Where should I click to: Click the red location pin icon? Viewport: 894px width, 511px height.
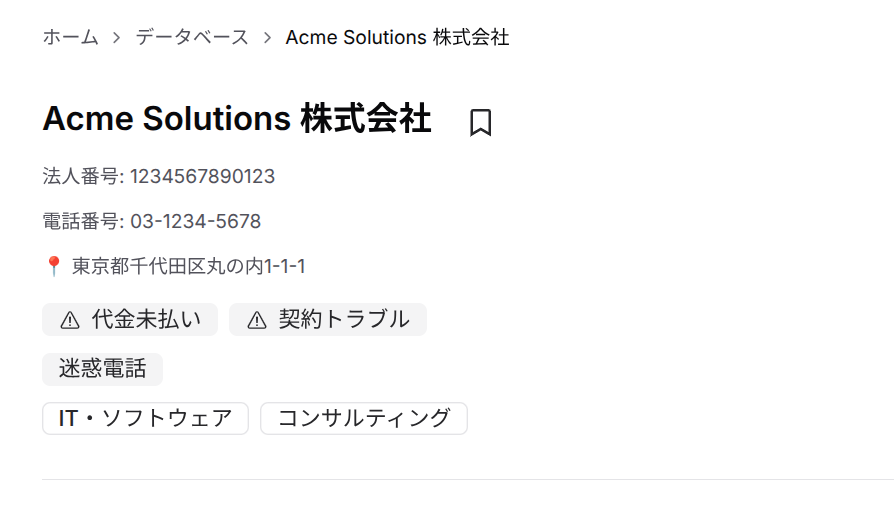[54, 266]
